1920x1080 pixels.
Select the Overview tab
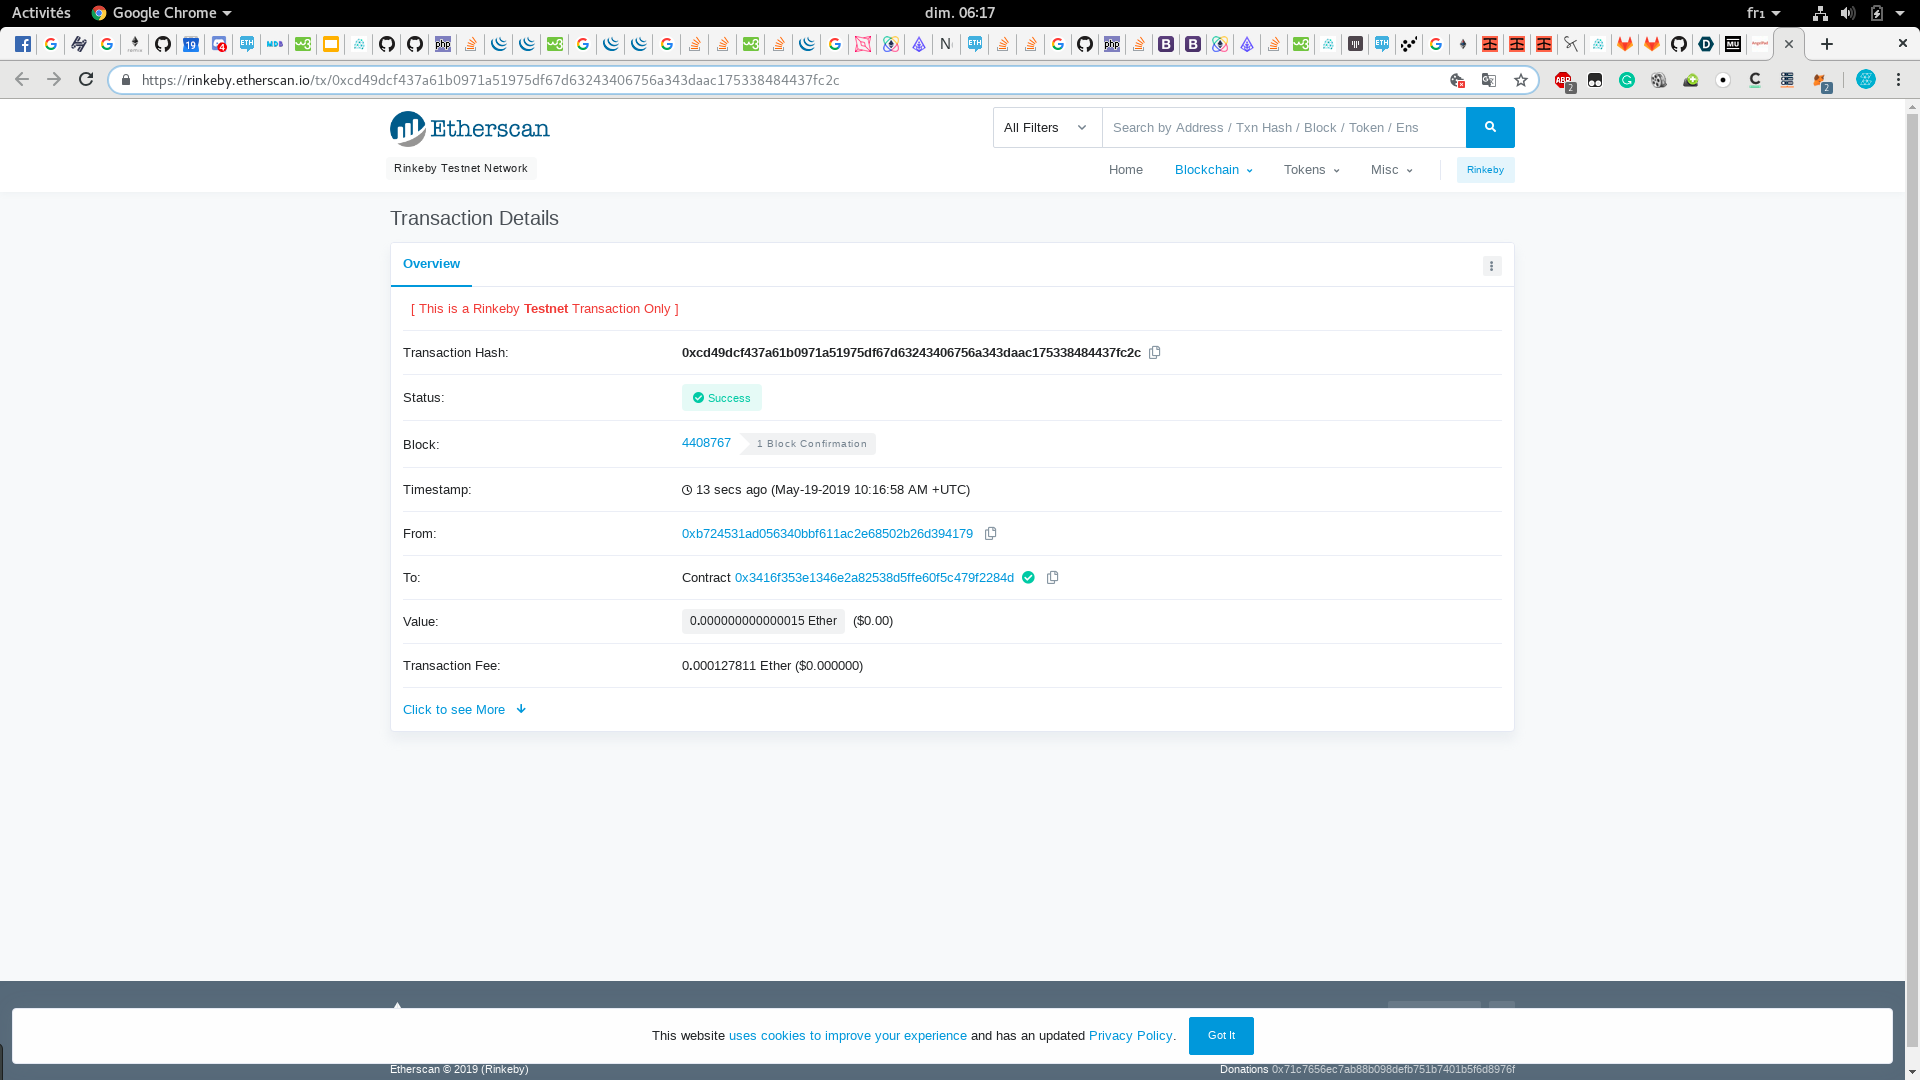point(431,264)
